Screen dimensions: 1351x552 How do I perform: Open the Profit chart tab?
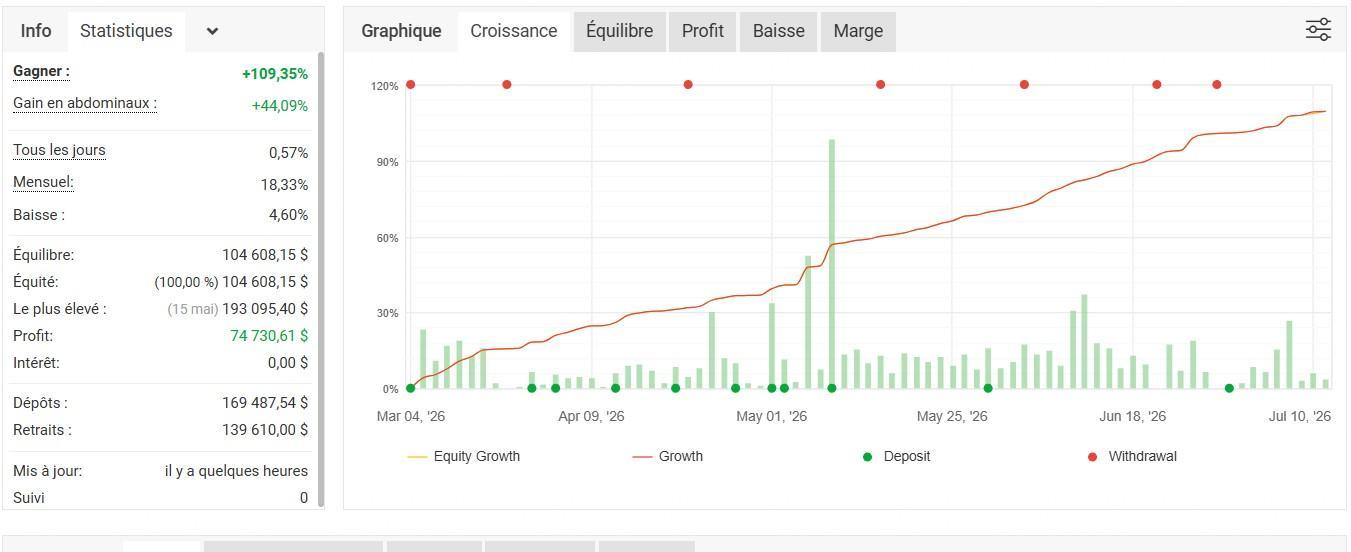tap(703, 31)
